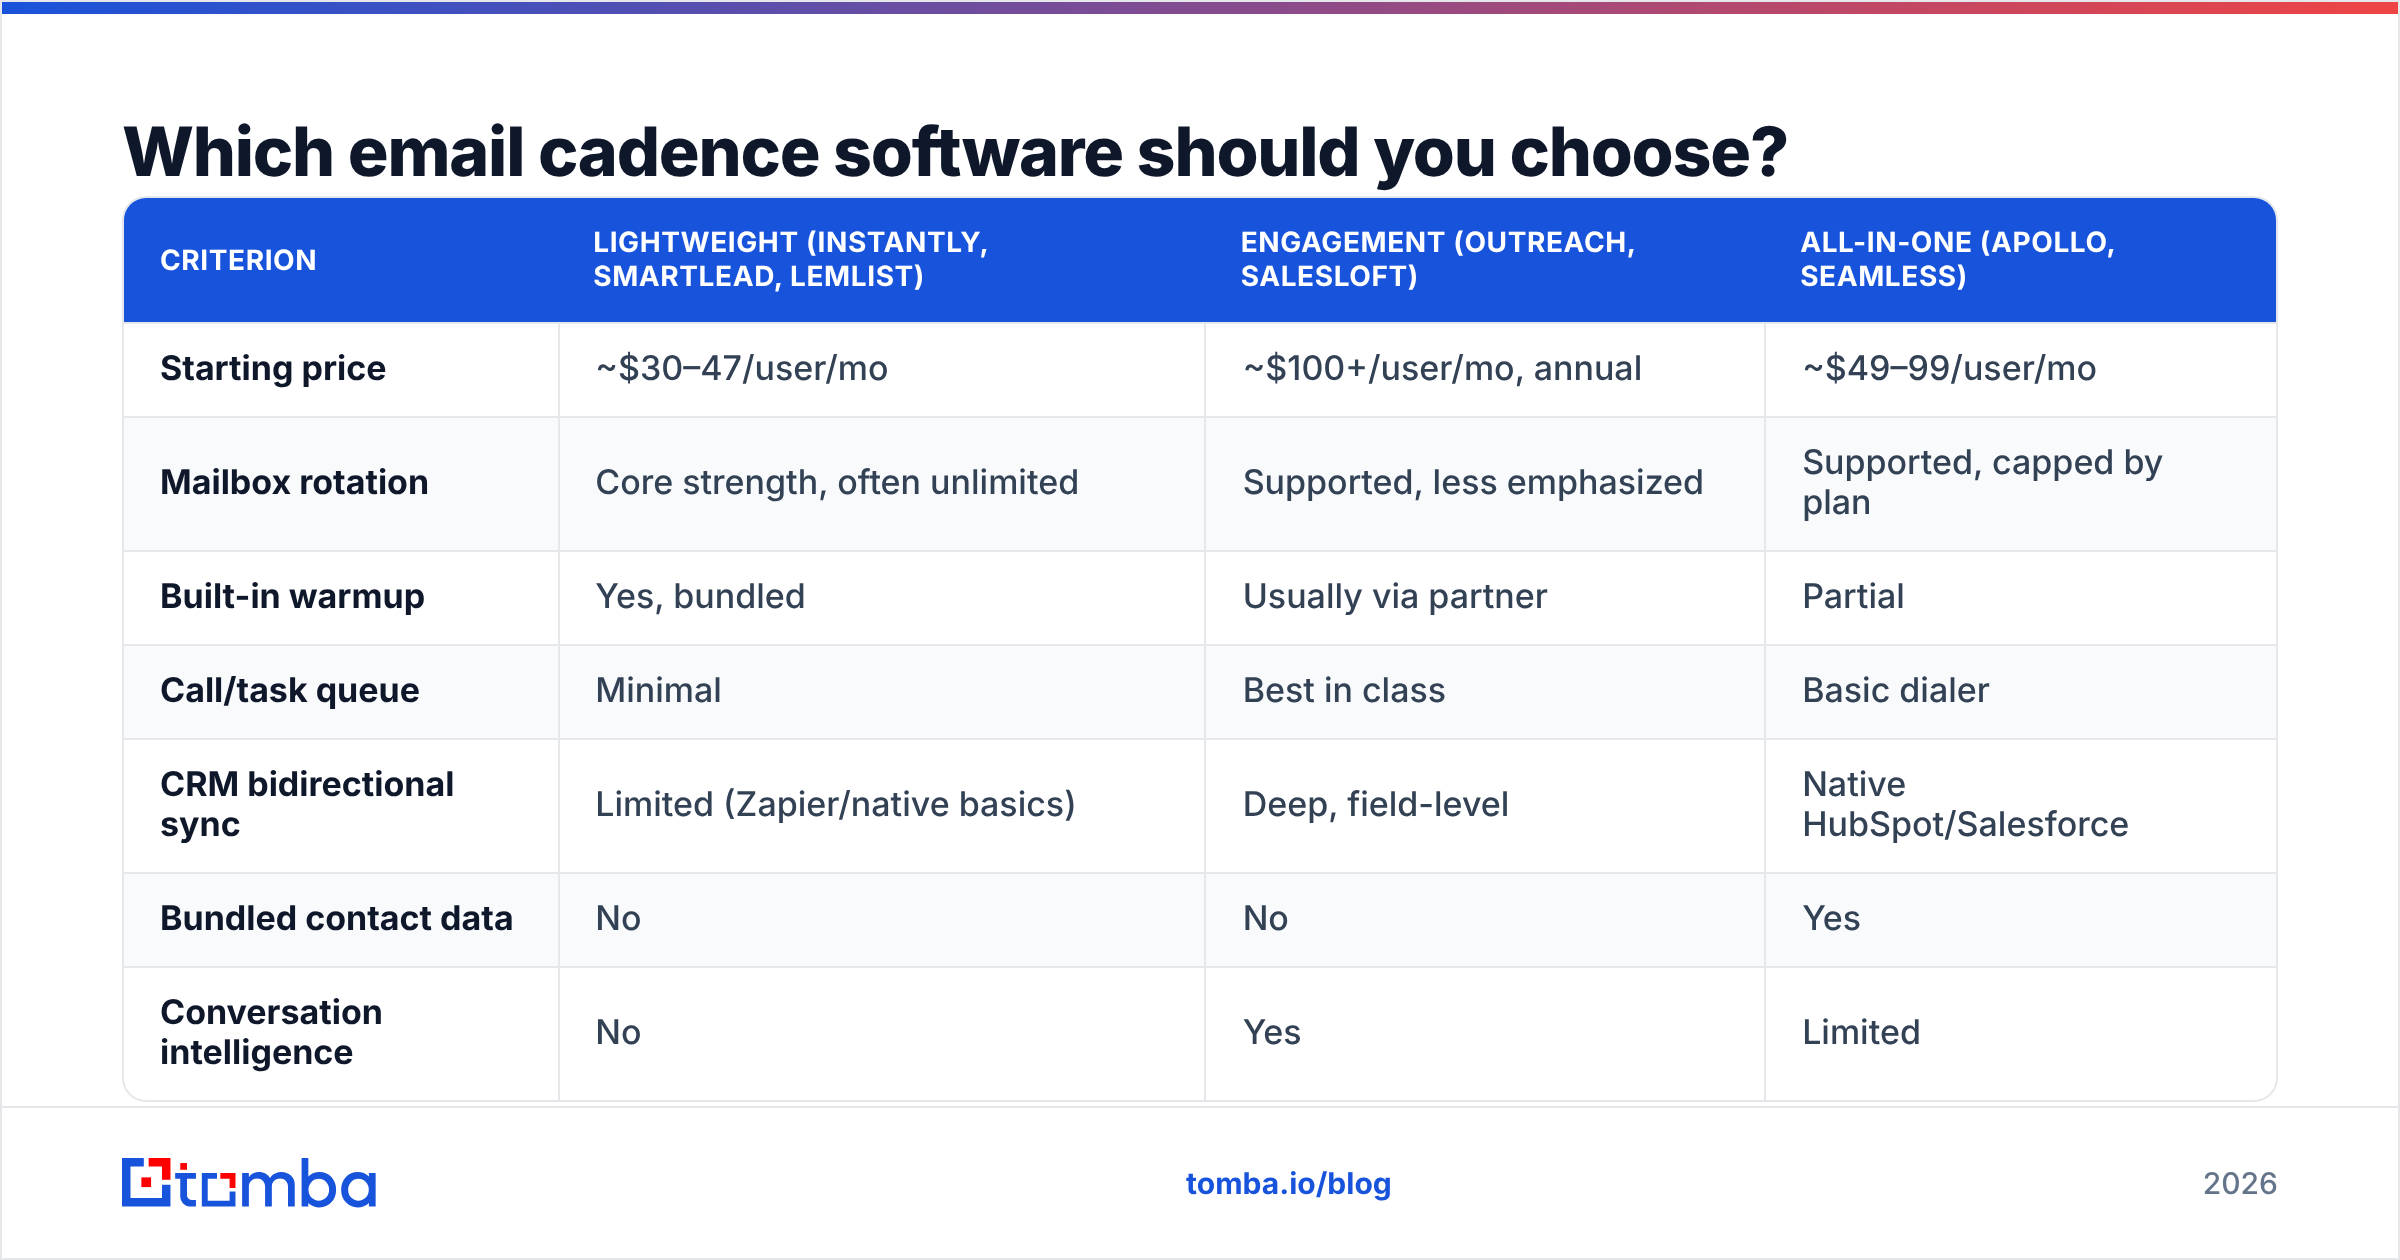Select the '~$30–47/user/mo' cell
The image size is (2400, 1260).
[742, 368]
